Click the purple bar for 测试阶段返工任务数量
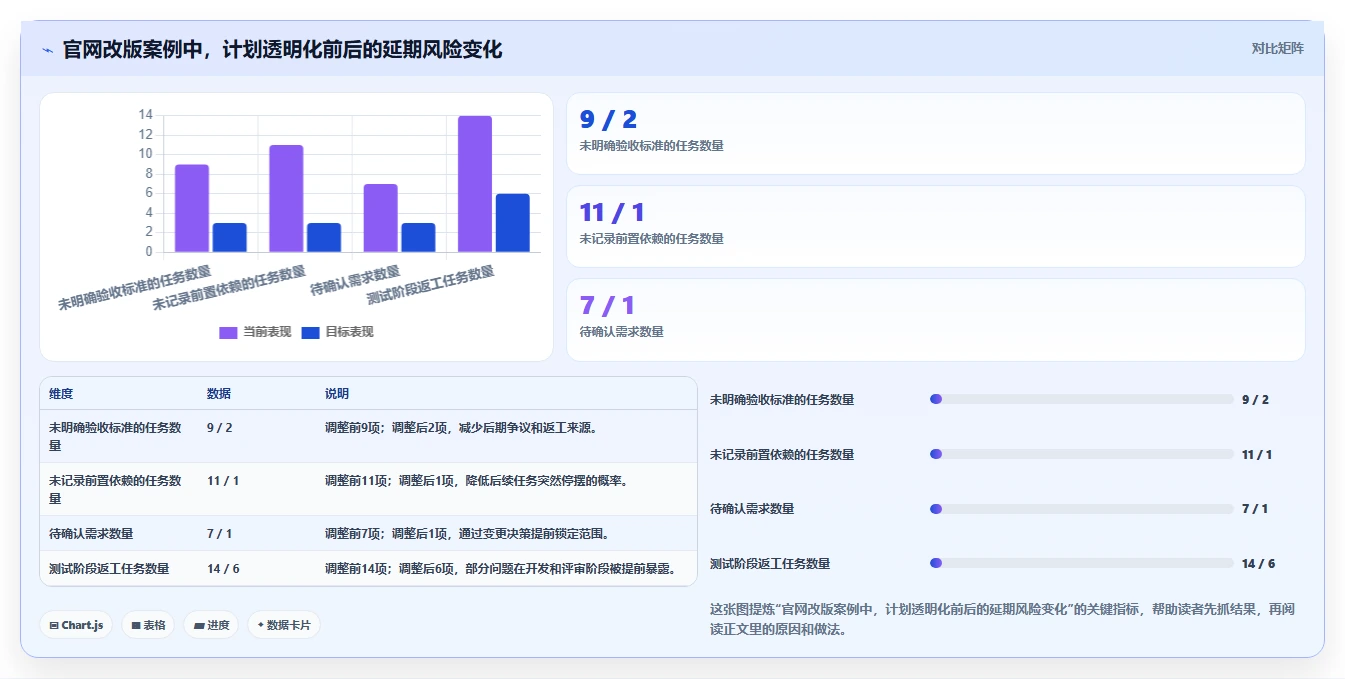This screenshot has width=1345, height=679. click(475, 184)
